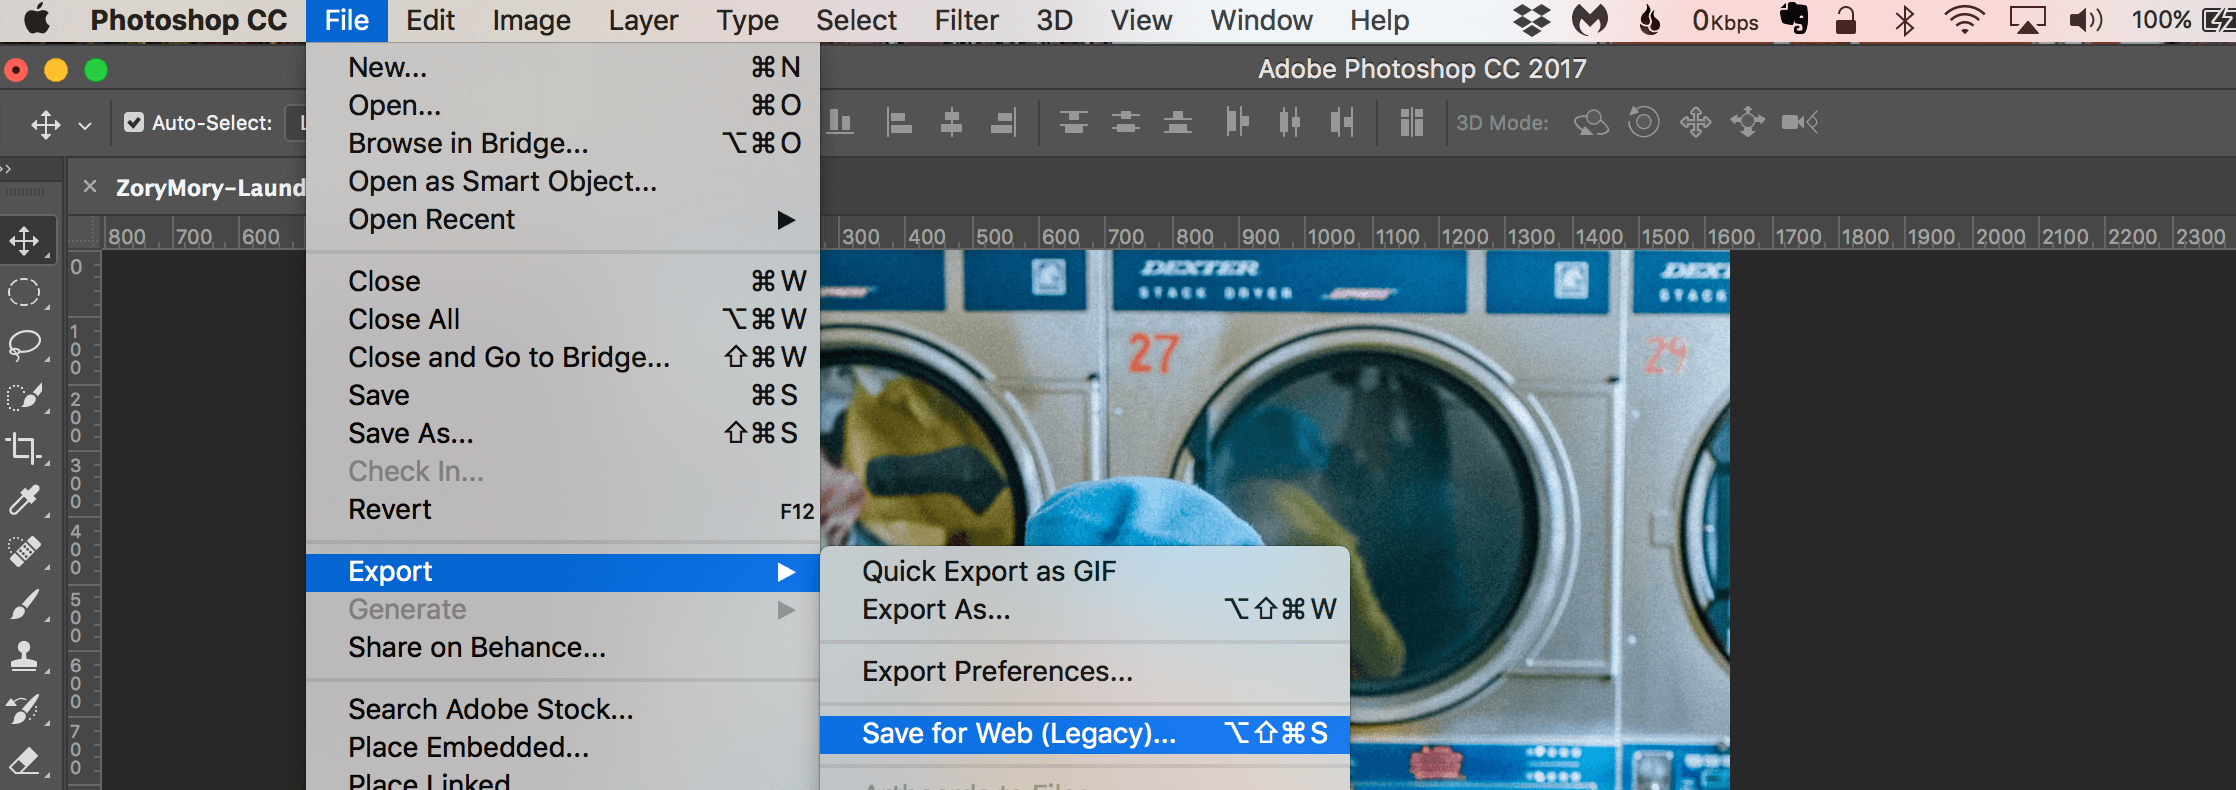The height and width of the screenshot is (790, 2236).
Task: Select the ZoryMory-Laund document tab
Action: 210,188
